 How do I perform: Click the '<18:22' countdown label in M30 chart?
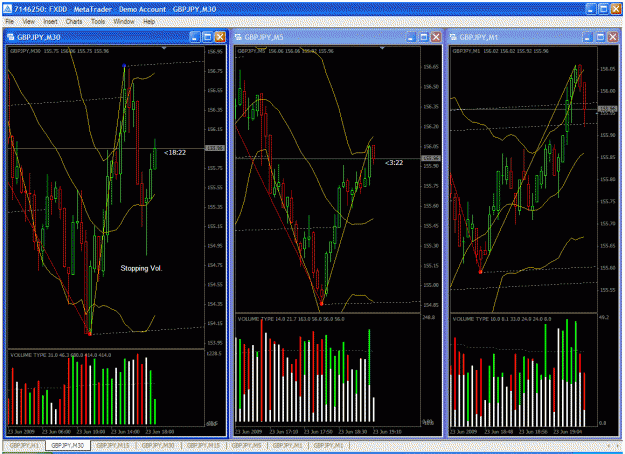[x=175, y=153]
